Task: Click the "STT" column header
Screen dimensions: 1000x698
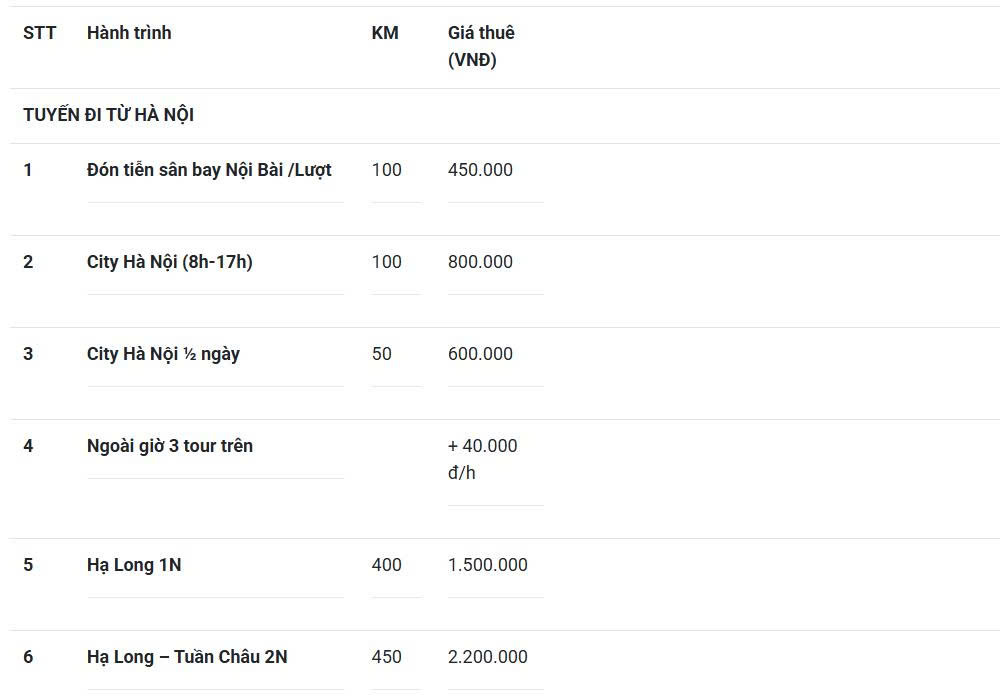Action: click(40, 33)
